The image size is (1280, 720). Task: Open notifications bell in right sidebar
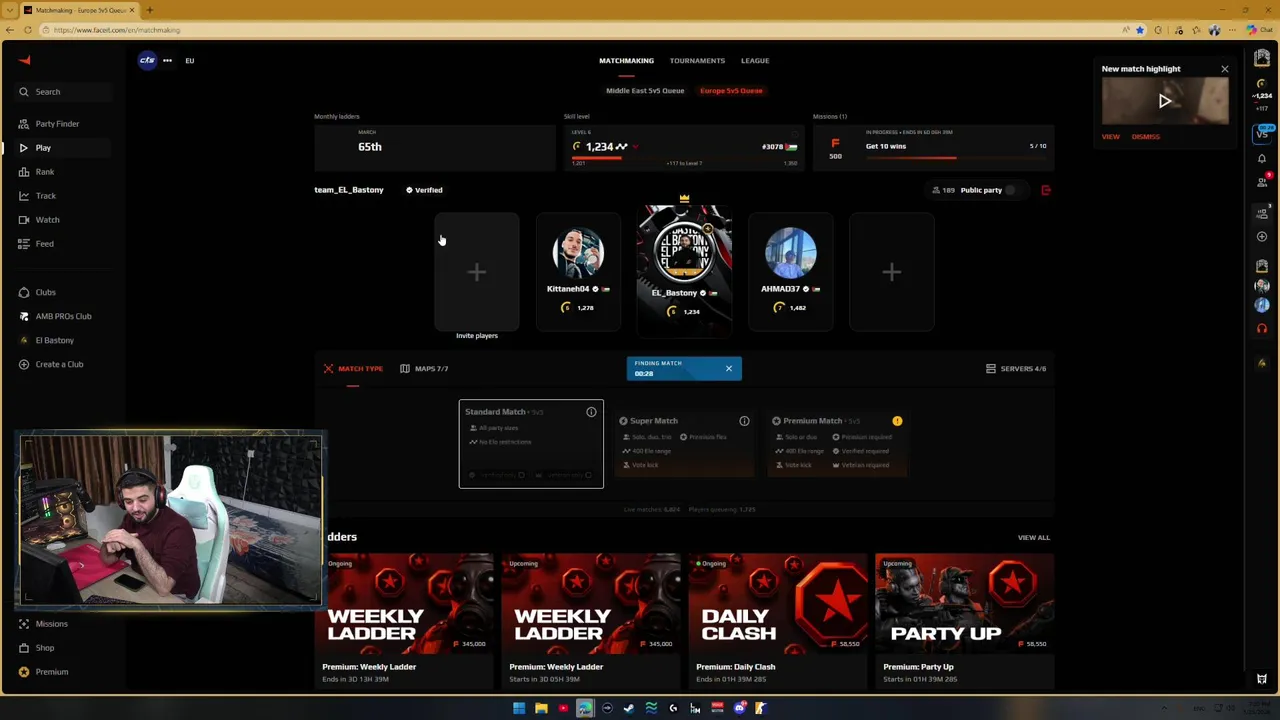1262,158
